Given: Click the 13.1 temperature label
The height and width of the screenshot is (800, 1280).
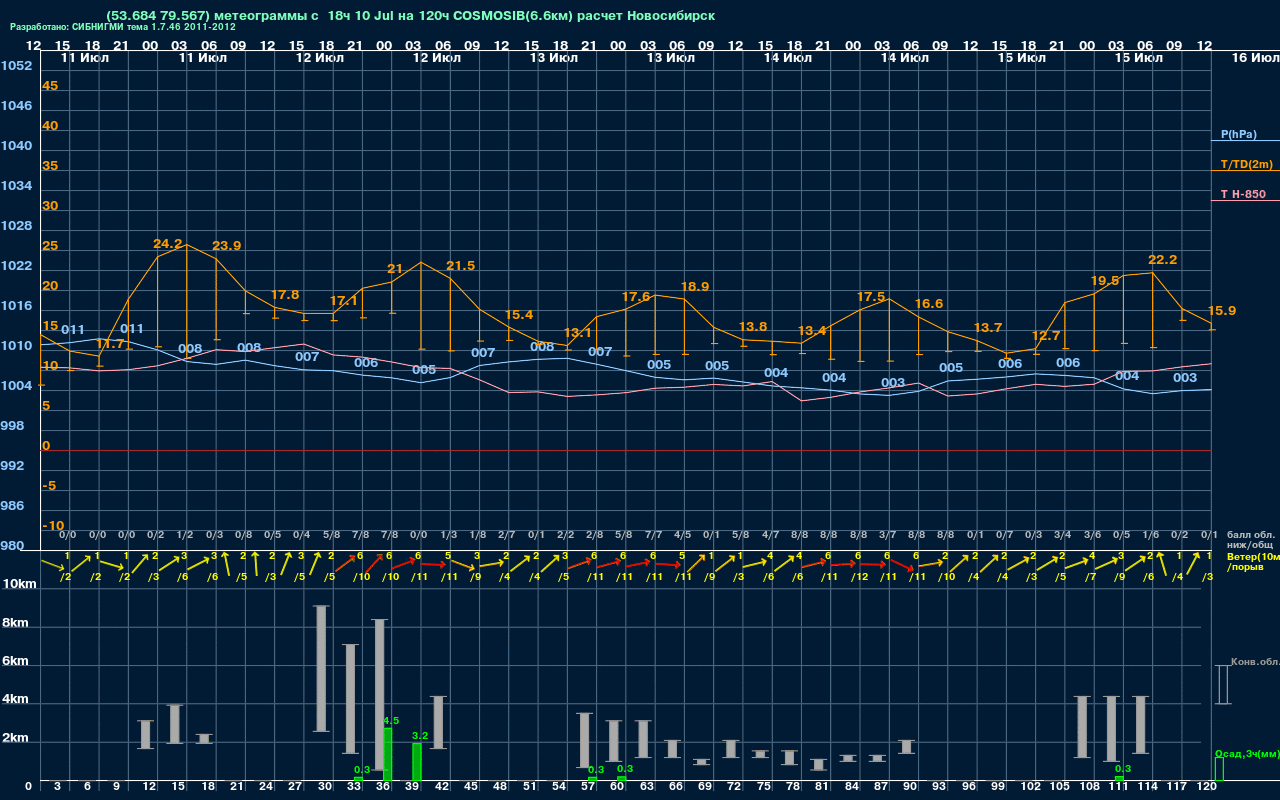Looking at the screenshot, I should pos(578,333).
